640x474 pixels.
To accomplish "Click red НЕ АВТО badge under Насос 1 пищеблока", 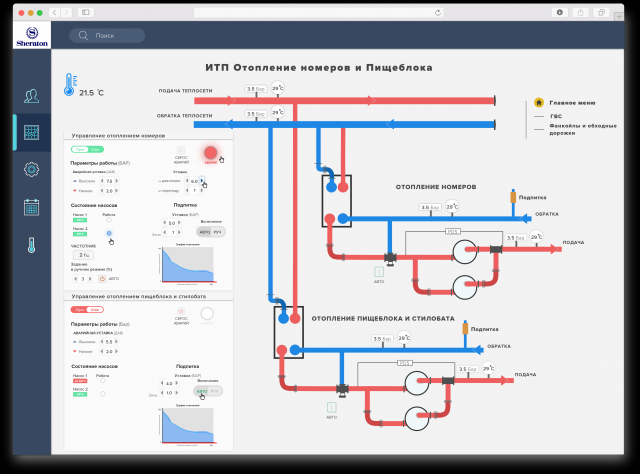I will click(80, 381).
